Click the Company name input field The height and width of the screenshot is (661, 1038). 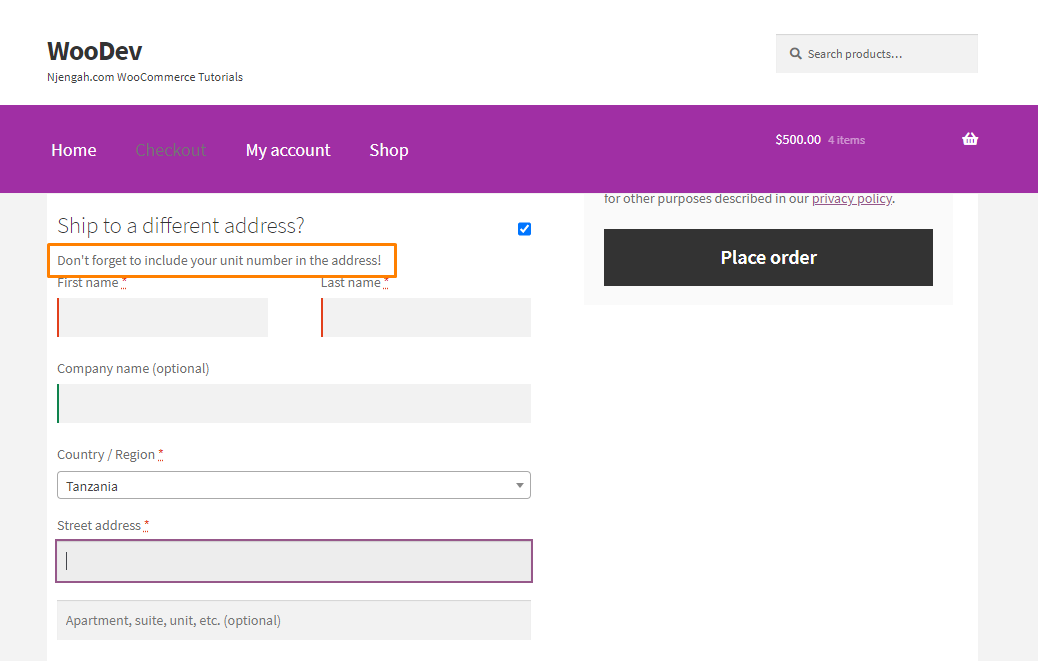tap(294, 404)
